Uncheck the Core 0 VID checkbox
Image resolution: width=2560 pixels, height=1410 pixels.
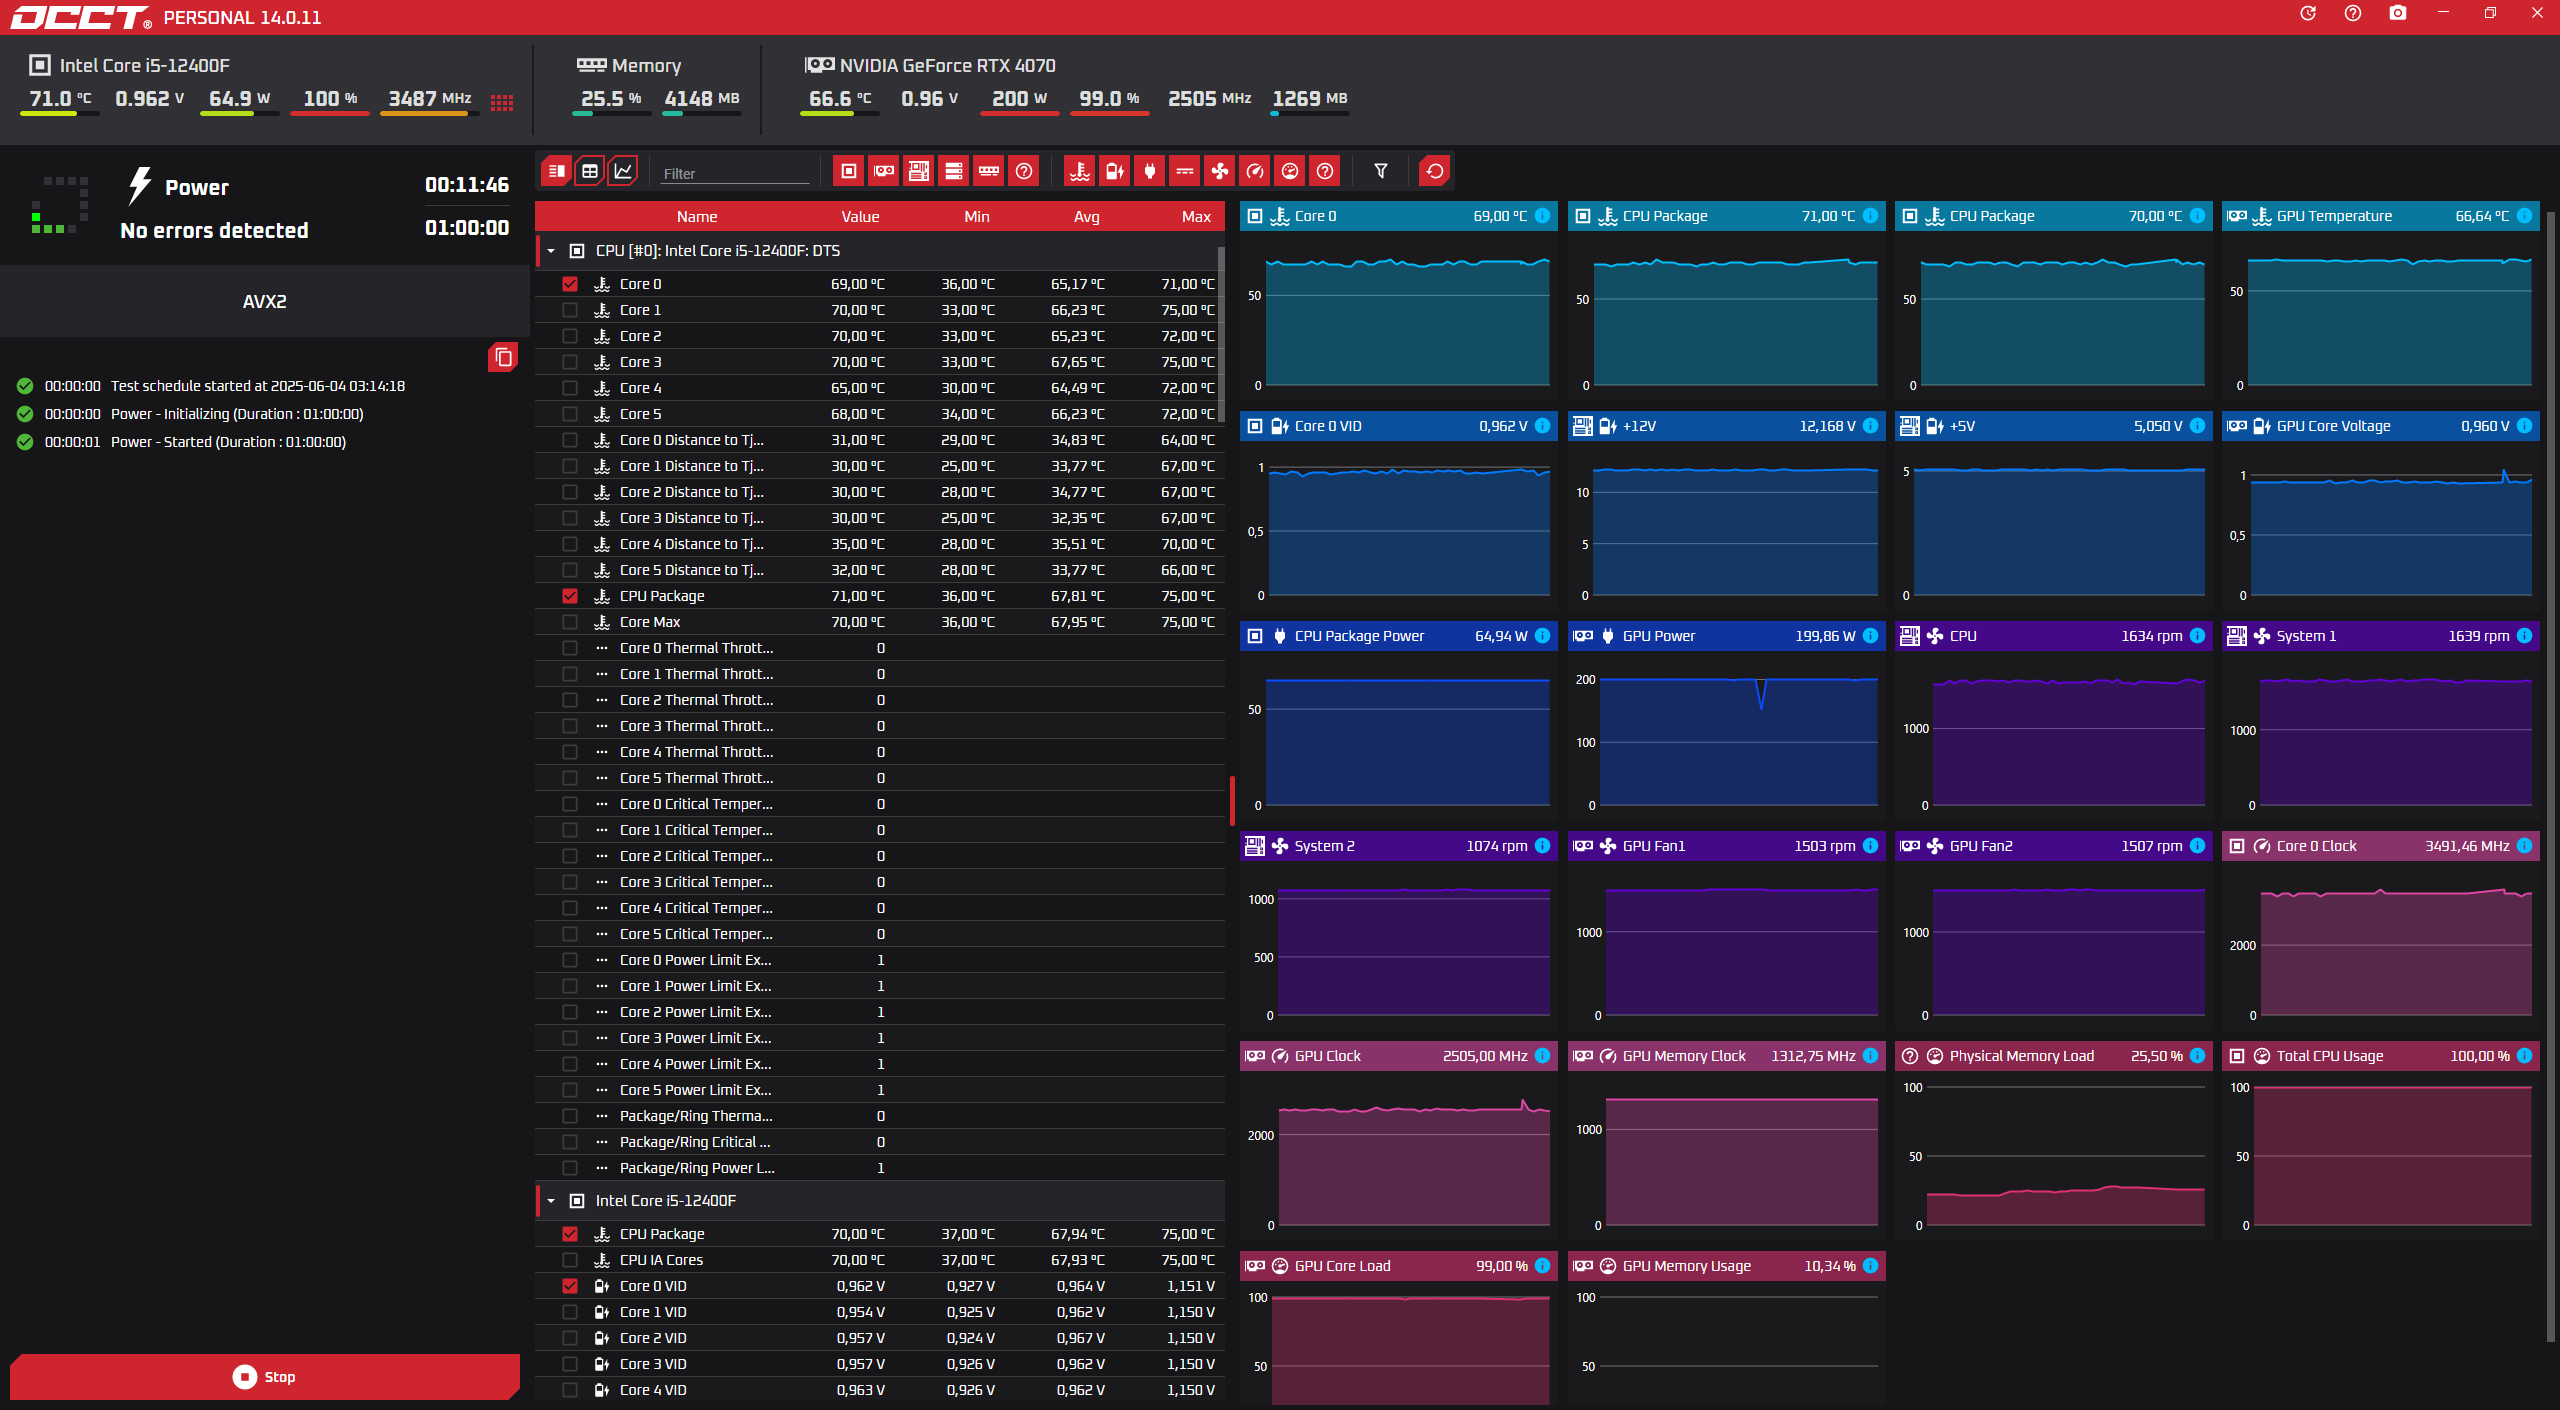[x=570, y=1286]
